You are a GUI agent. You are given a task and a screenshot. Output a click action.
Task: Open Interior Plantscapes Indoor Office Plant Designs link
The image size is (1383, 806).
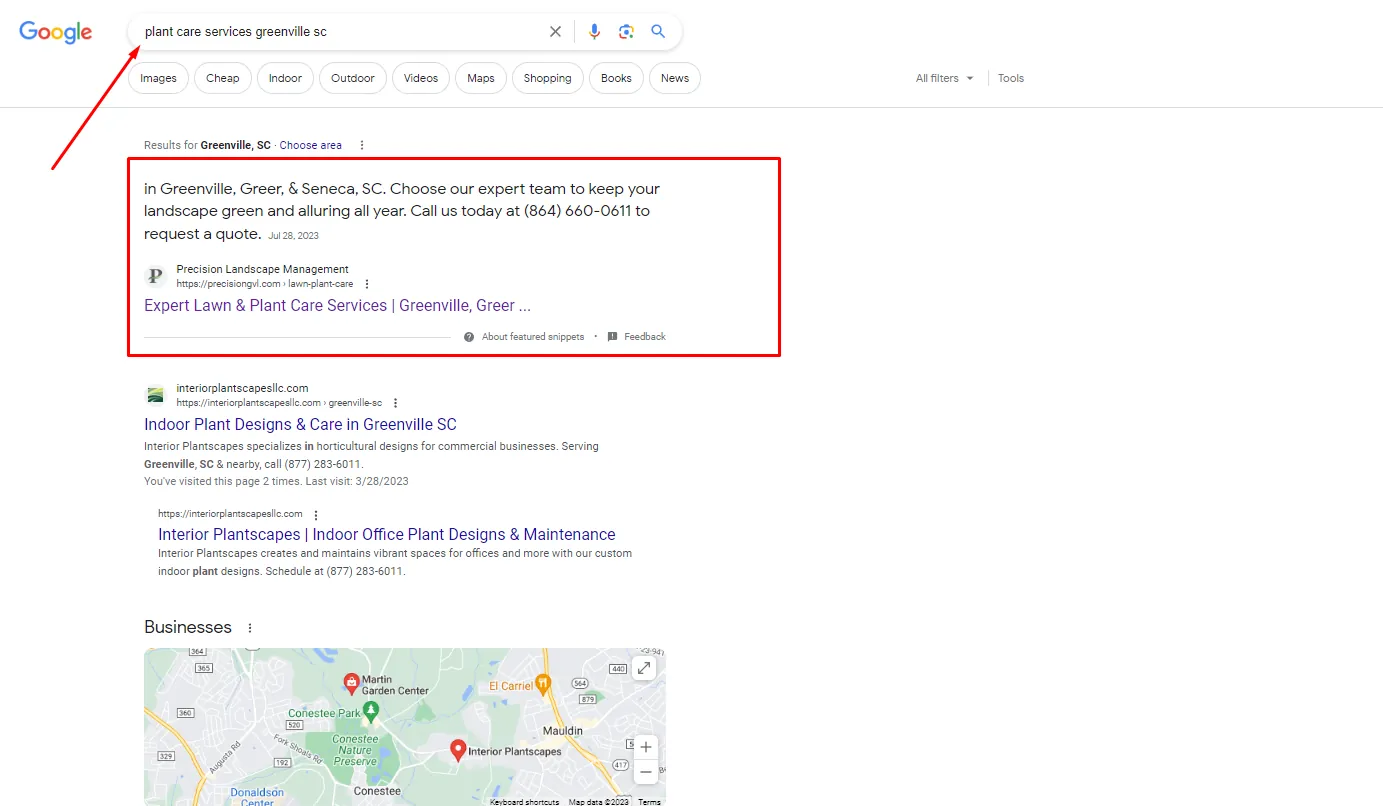pyautogui.click(x=387, y=535)
